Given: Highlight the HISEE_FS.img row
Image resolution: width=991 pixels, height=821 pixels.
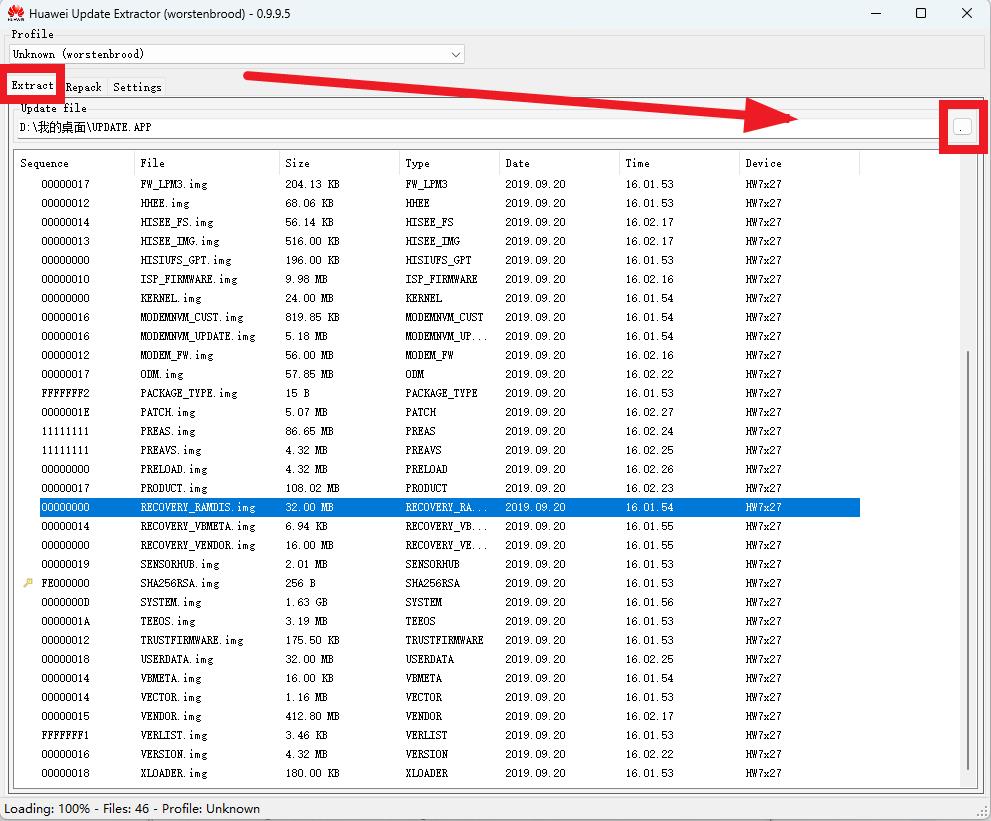Looking at the screenshot, I should pos(449,222).
